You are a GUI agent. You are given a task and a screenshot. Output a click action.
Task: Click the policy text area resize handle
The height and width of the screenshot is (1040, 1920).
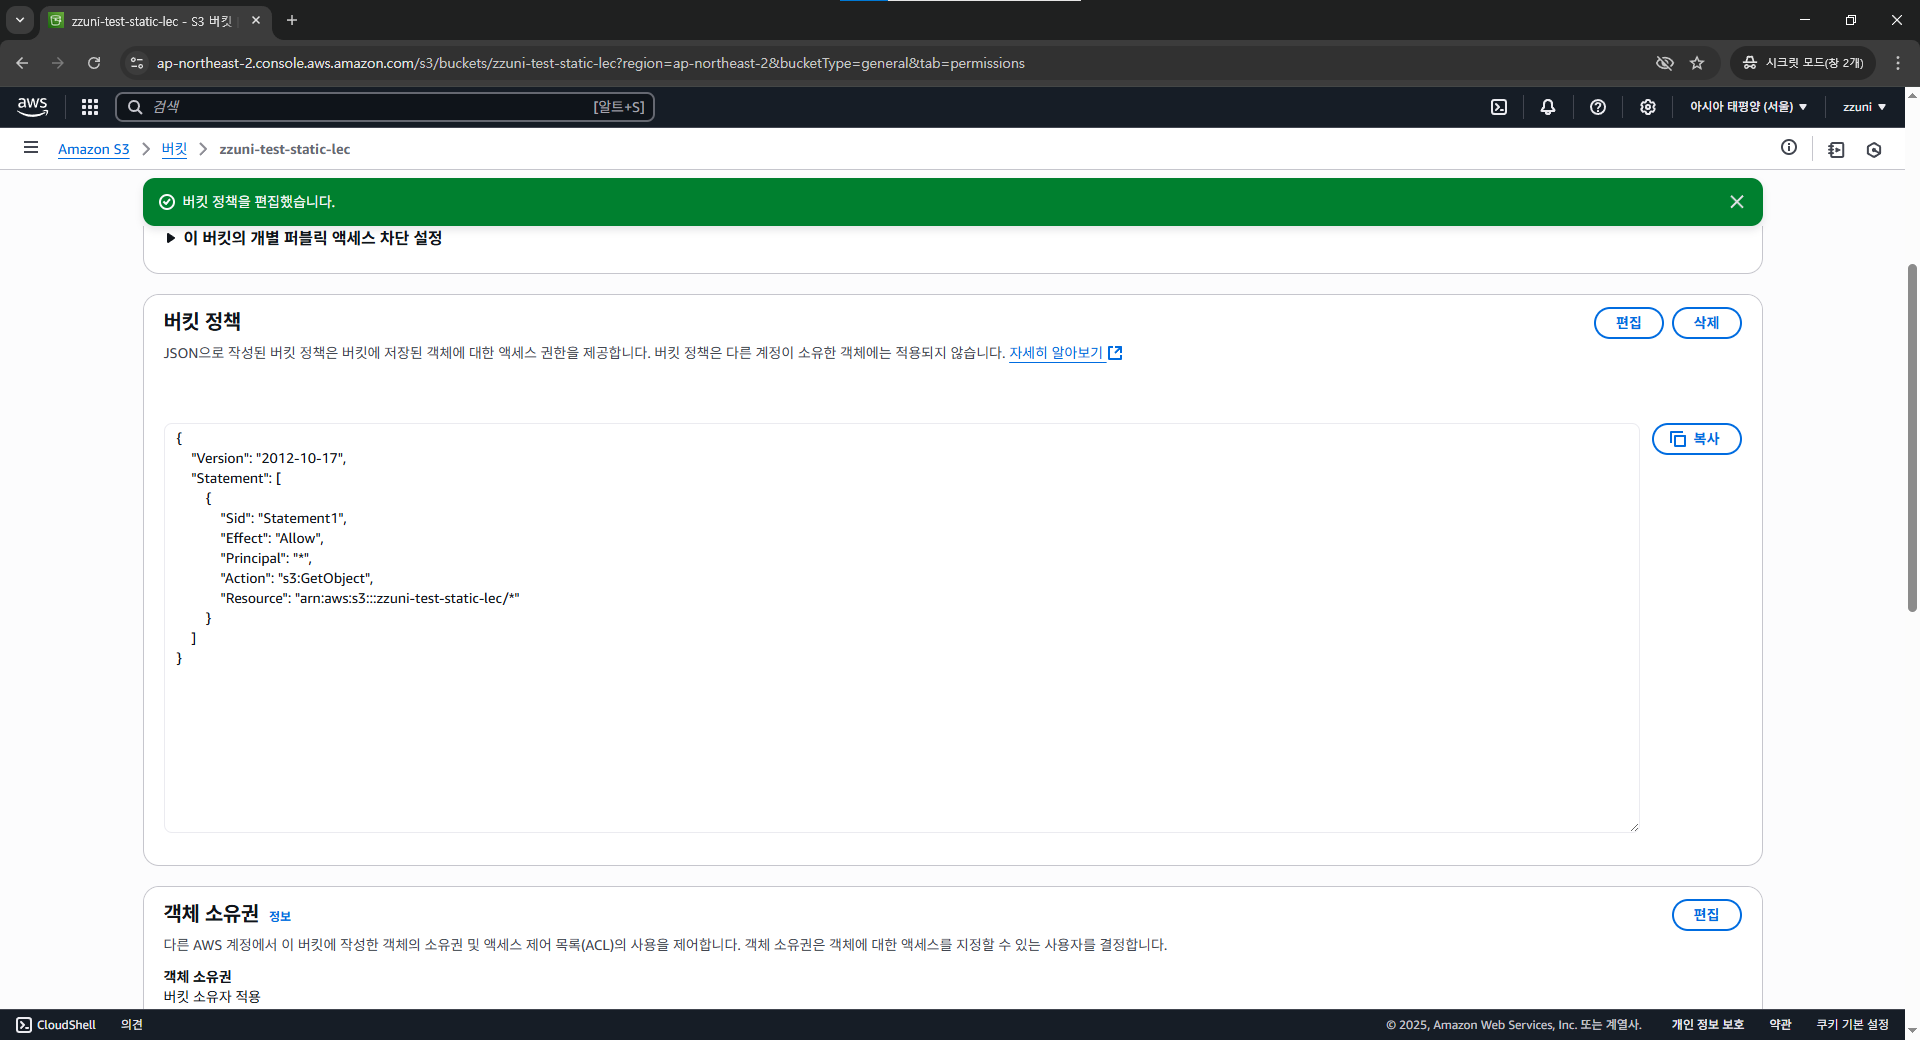click(x=1634, y=827)
